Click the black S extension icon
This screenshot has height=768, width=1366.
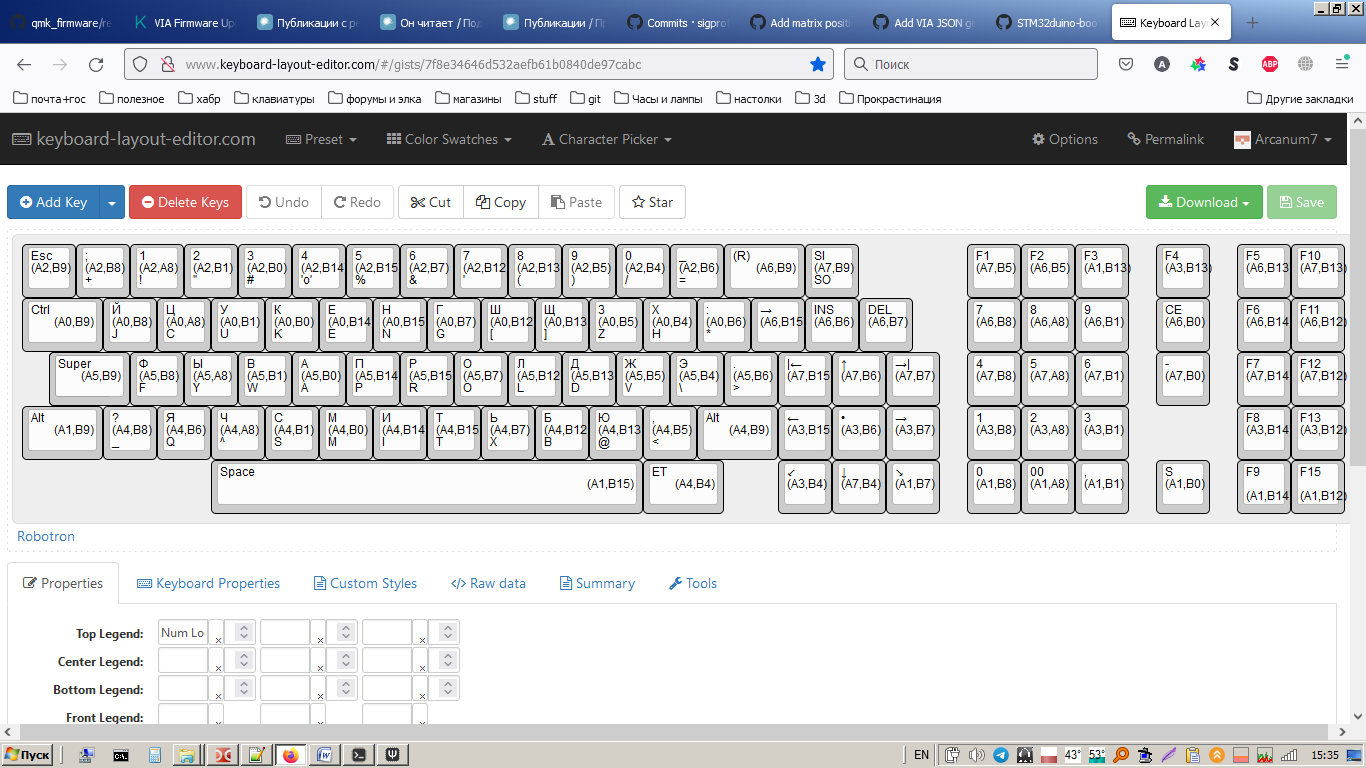1233,64
